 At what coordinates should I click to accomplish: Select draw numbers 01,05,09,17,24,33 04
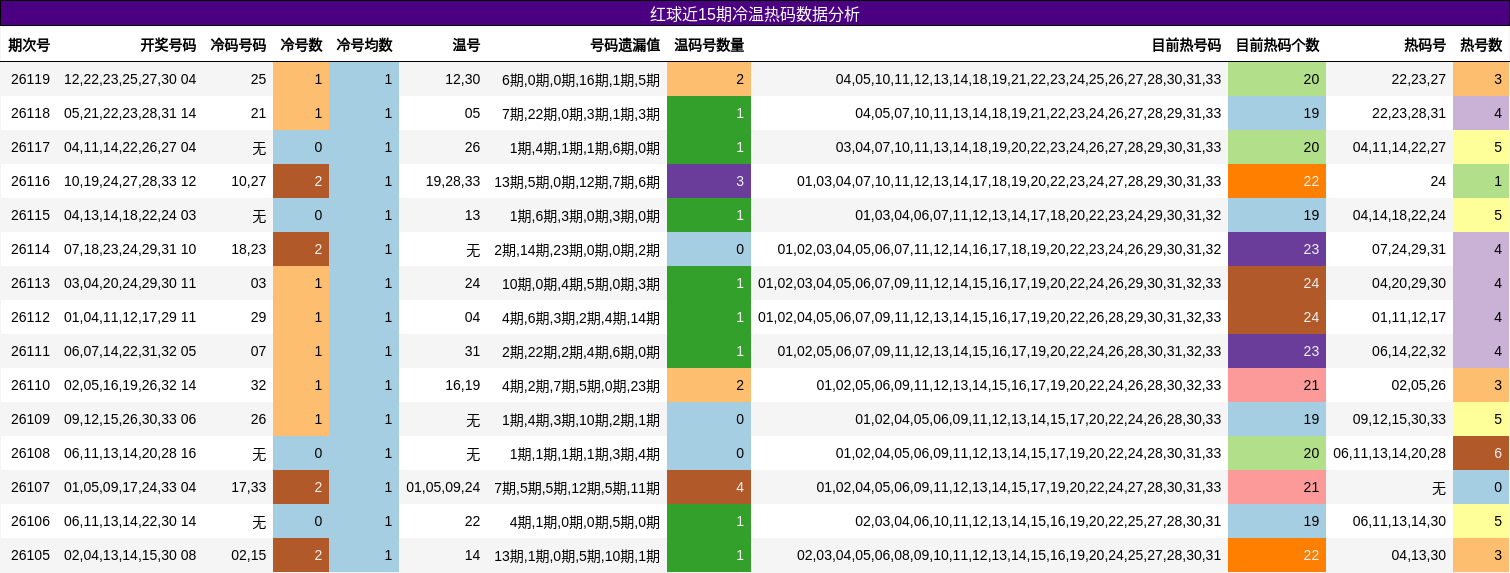point(130,487)
